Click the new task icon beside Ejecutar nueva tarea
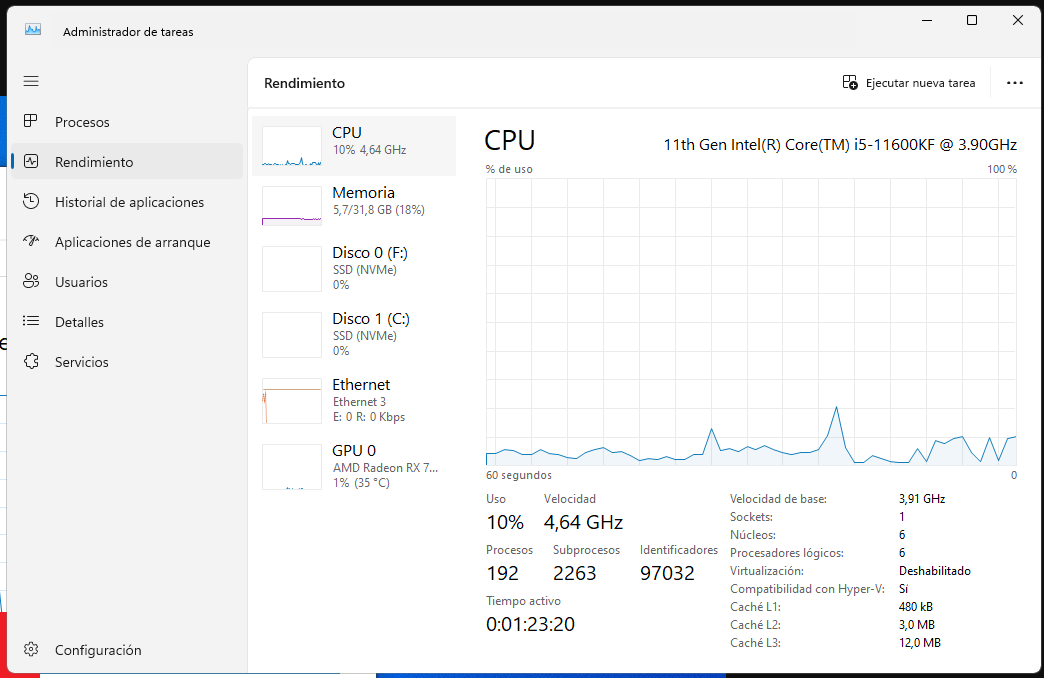 850,83
